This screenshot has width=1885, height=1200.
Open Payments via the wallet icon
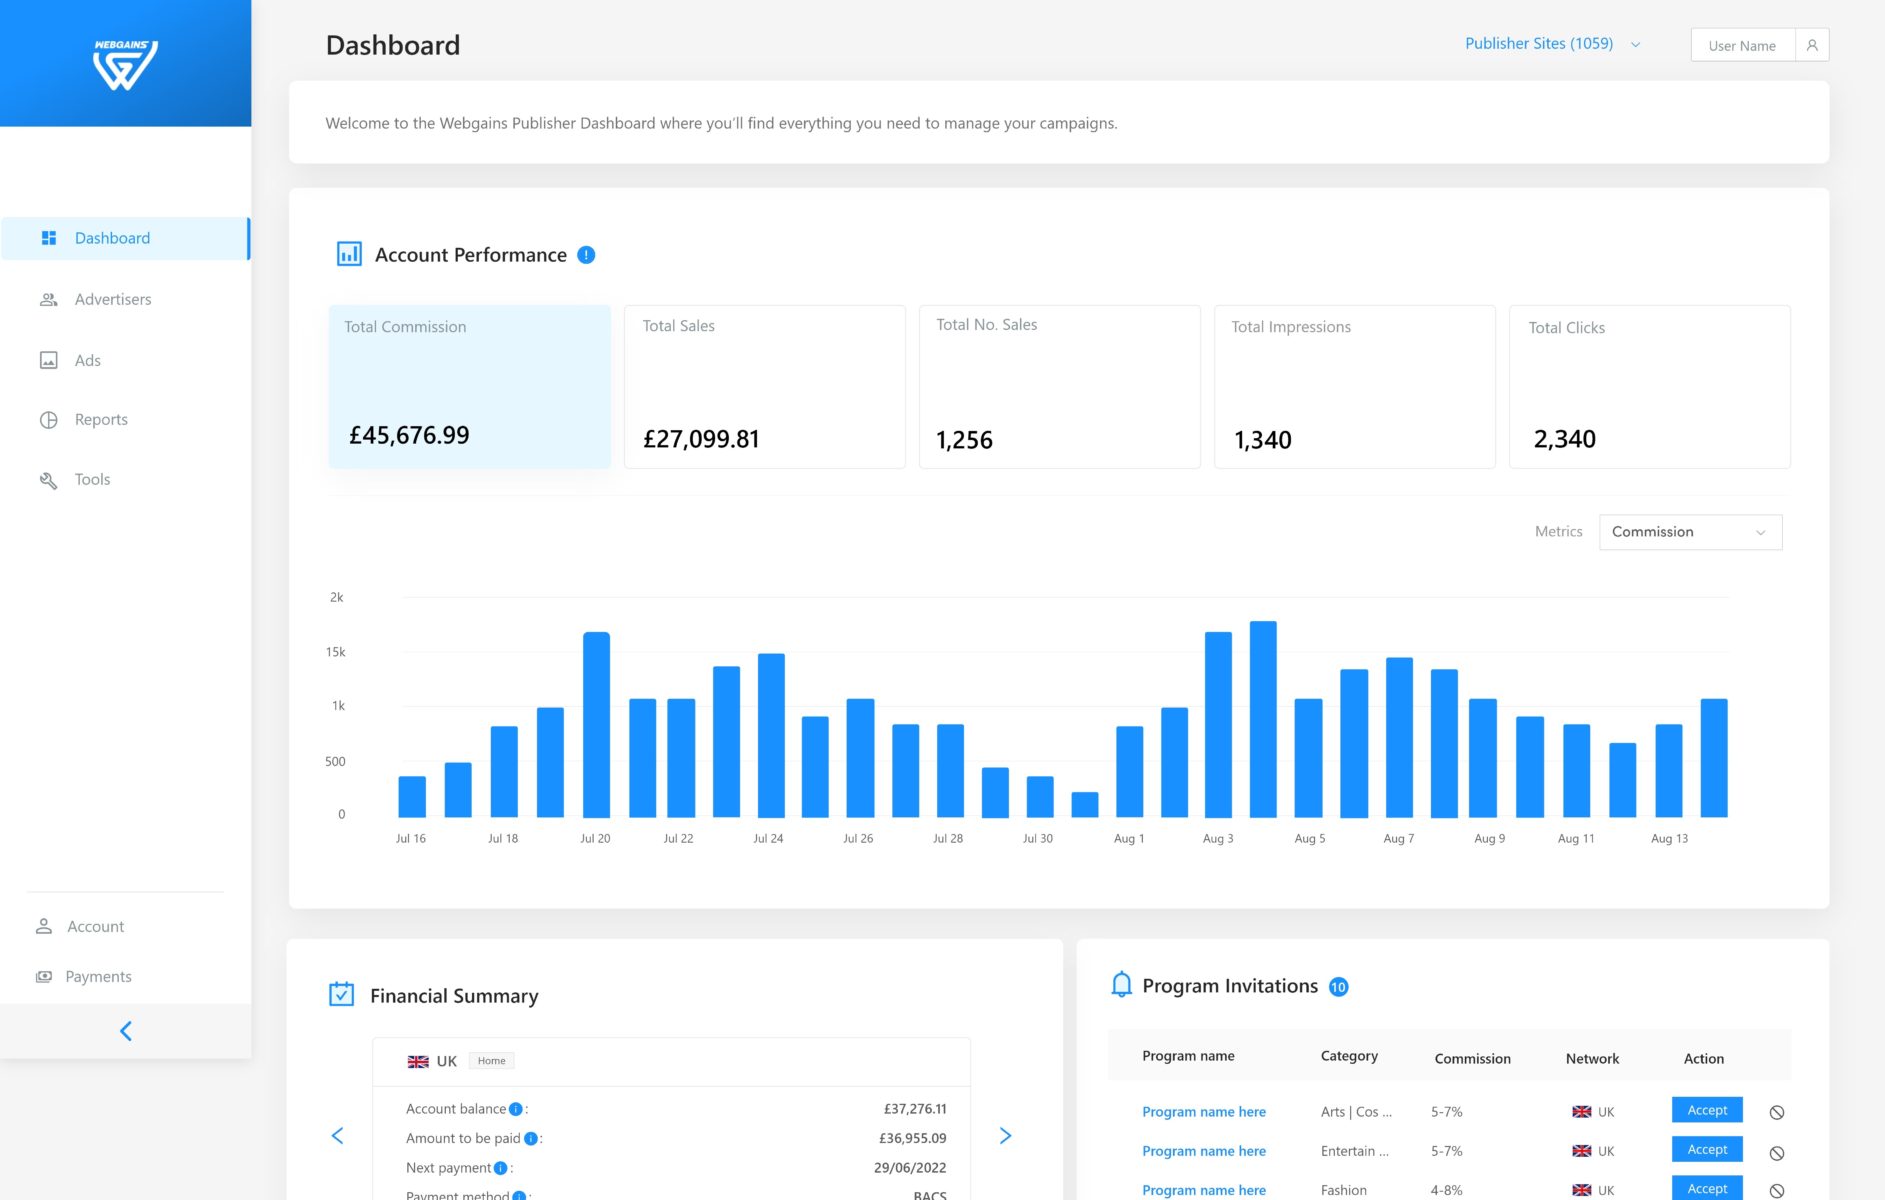(44, 976)
